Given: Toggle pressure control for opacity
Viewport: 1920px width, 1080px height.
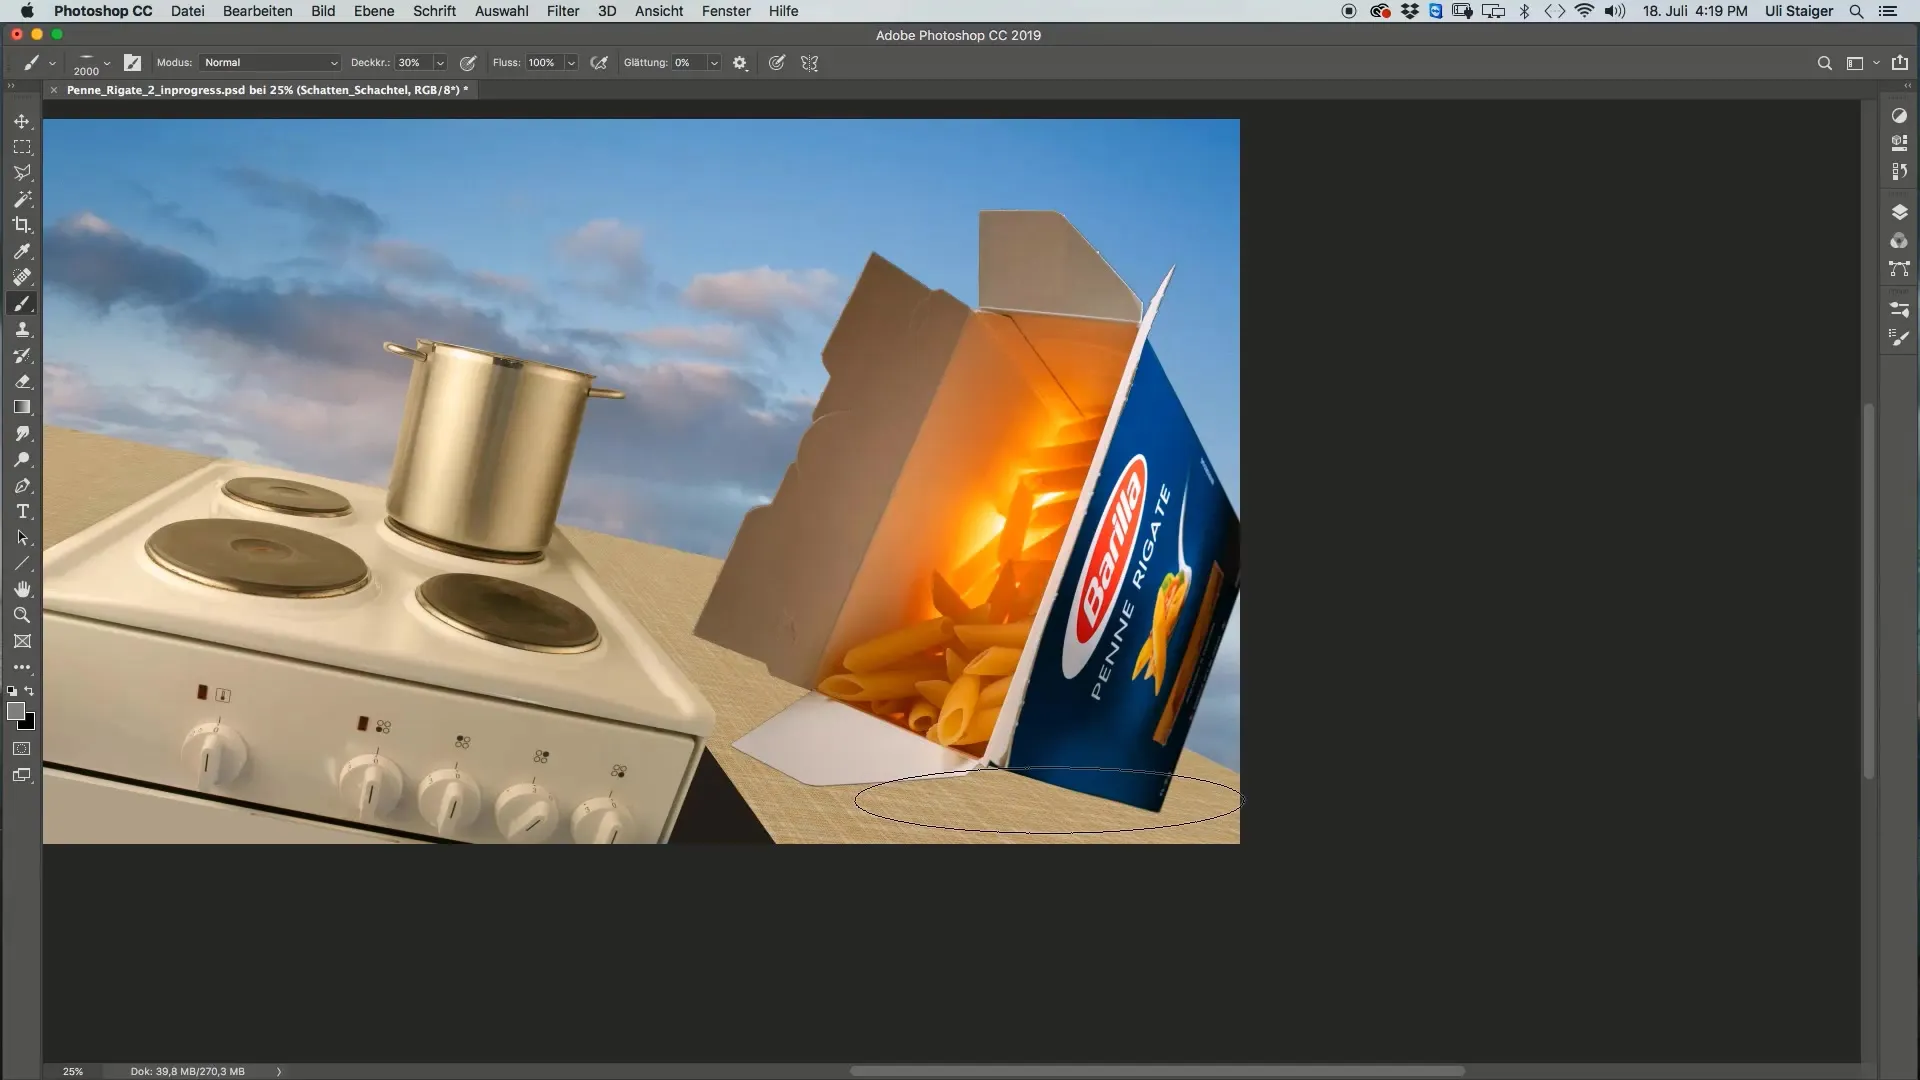Looking at the screenshot, I should click(467, 62).
